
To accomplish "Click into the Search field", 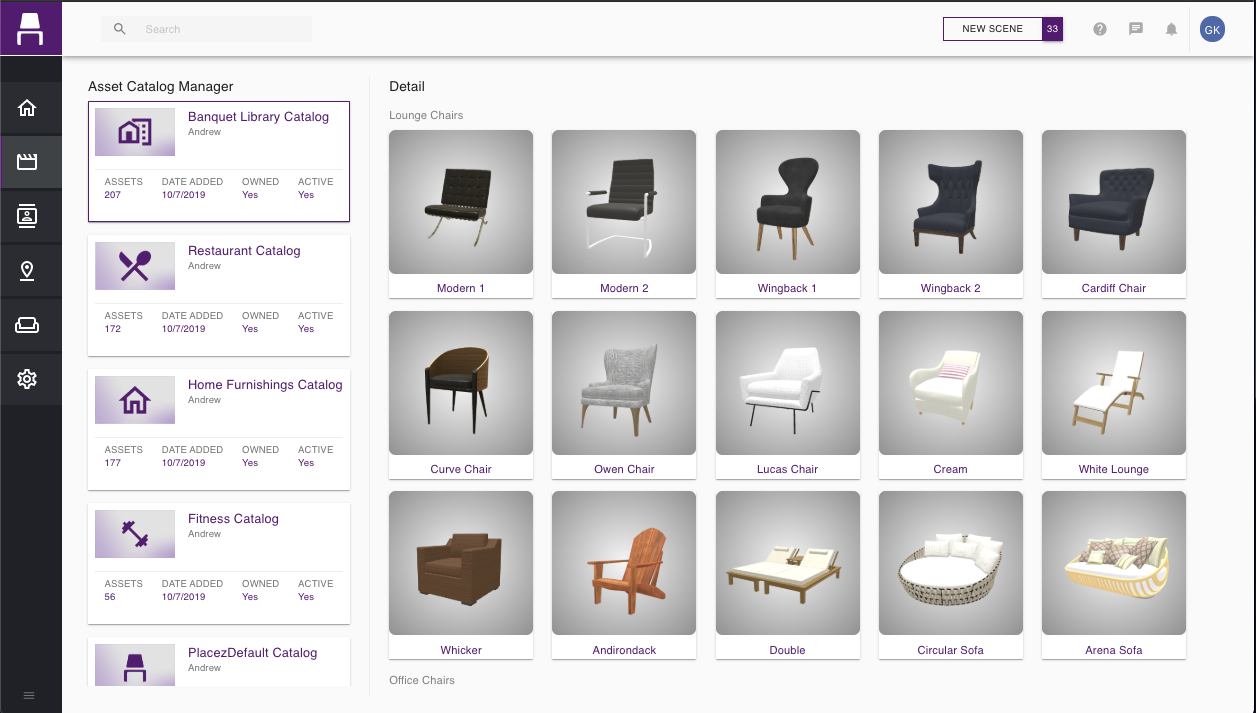I will point(206,29).
